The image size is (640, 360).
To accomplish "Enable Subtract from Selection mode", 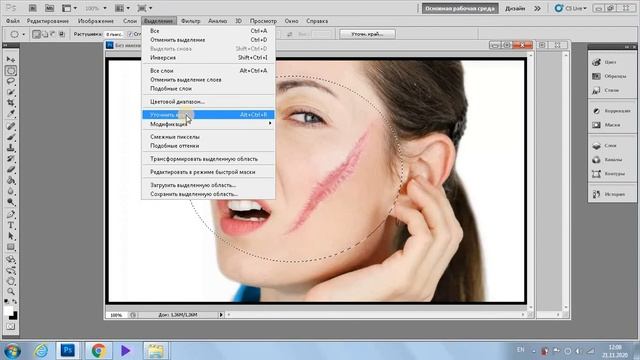I will tap(53, 34).
